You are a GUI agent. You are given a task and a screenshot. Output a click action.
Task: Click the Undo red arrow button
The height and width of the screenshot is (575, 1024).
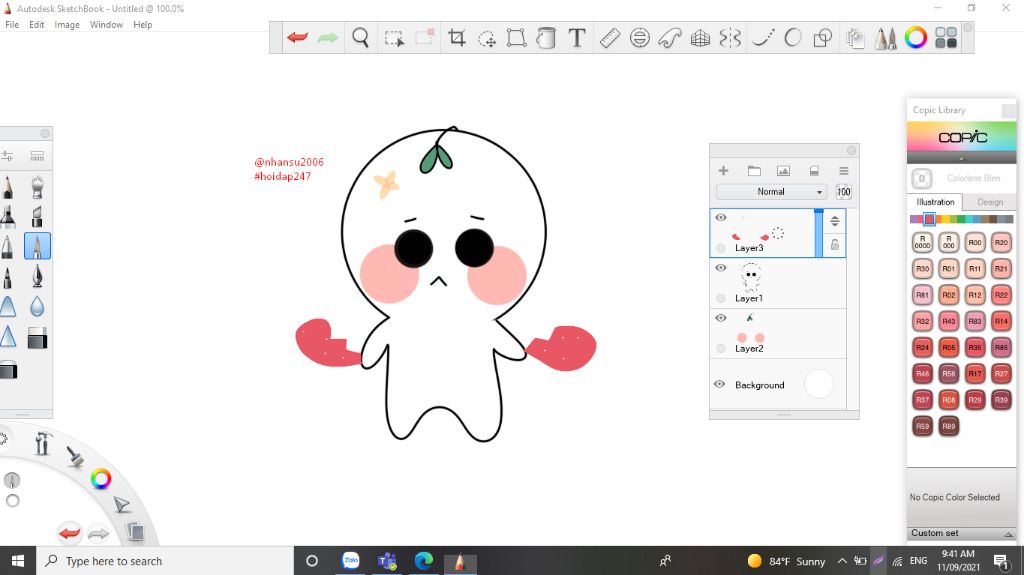click(297, 38)
